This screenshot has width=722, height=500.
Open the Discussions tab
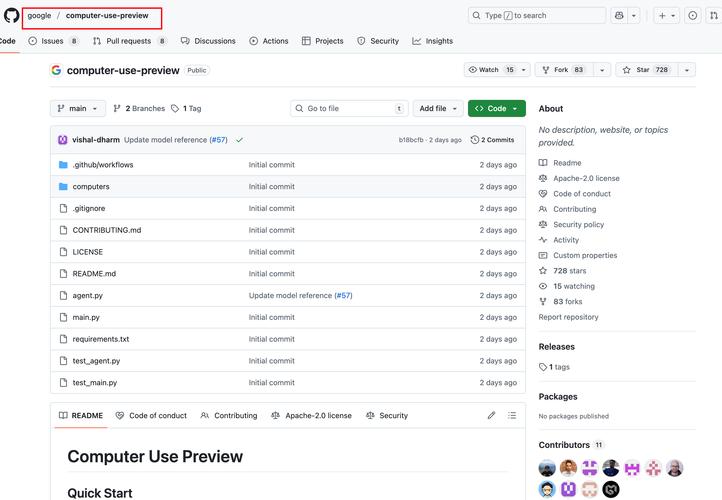(x=208, y=41)
